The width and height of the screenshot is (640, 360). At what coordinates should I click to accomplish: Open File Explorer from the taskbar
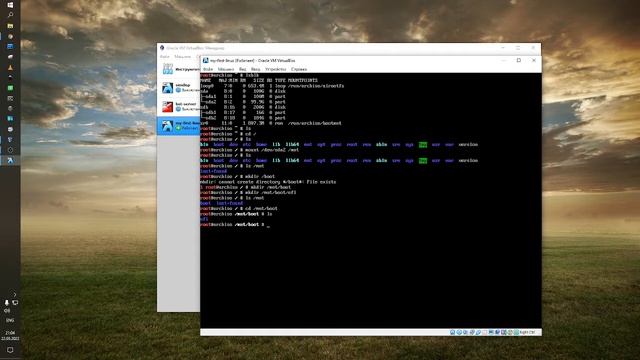coord(10,26)
